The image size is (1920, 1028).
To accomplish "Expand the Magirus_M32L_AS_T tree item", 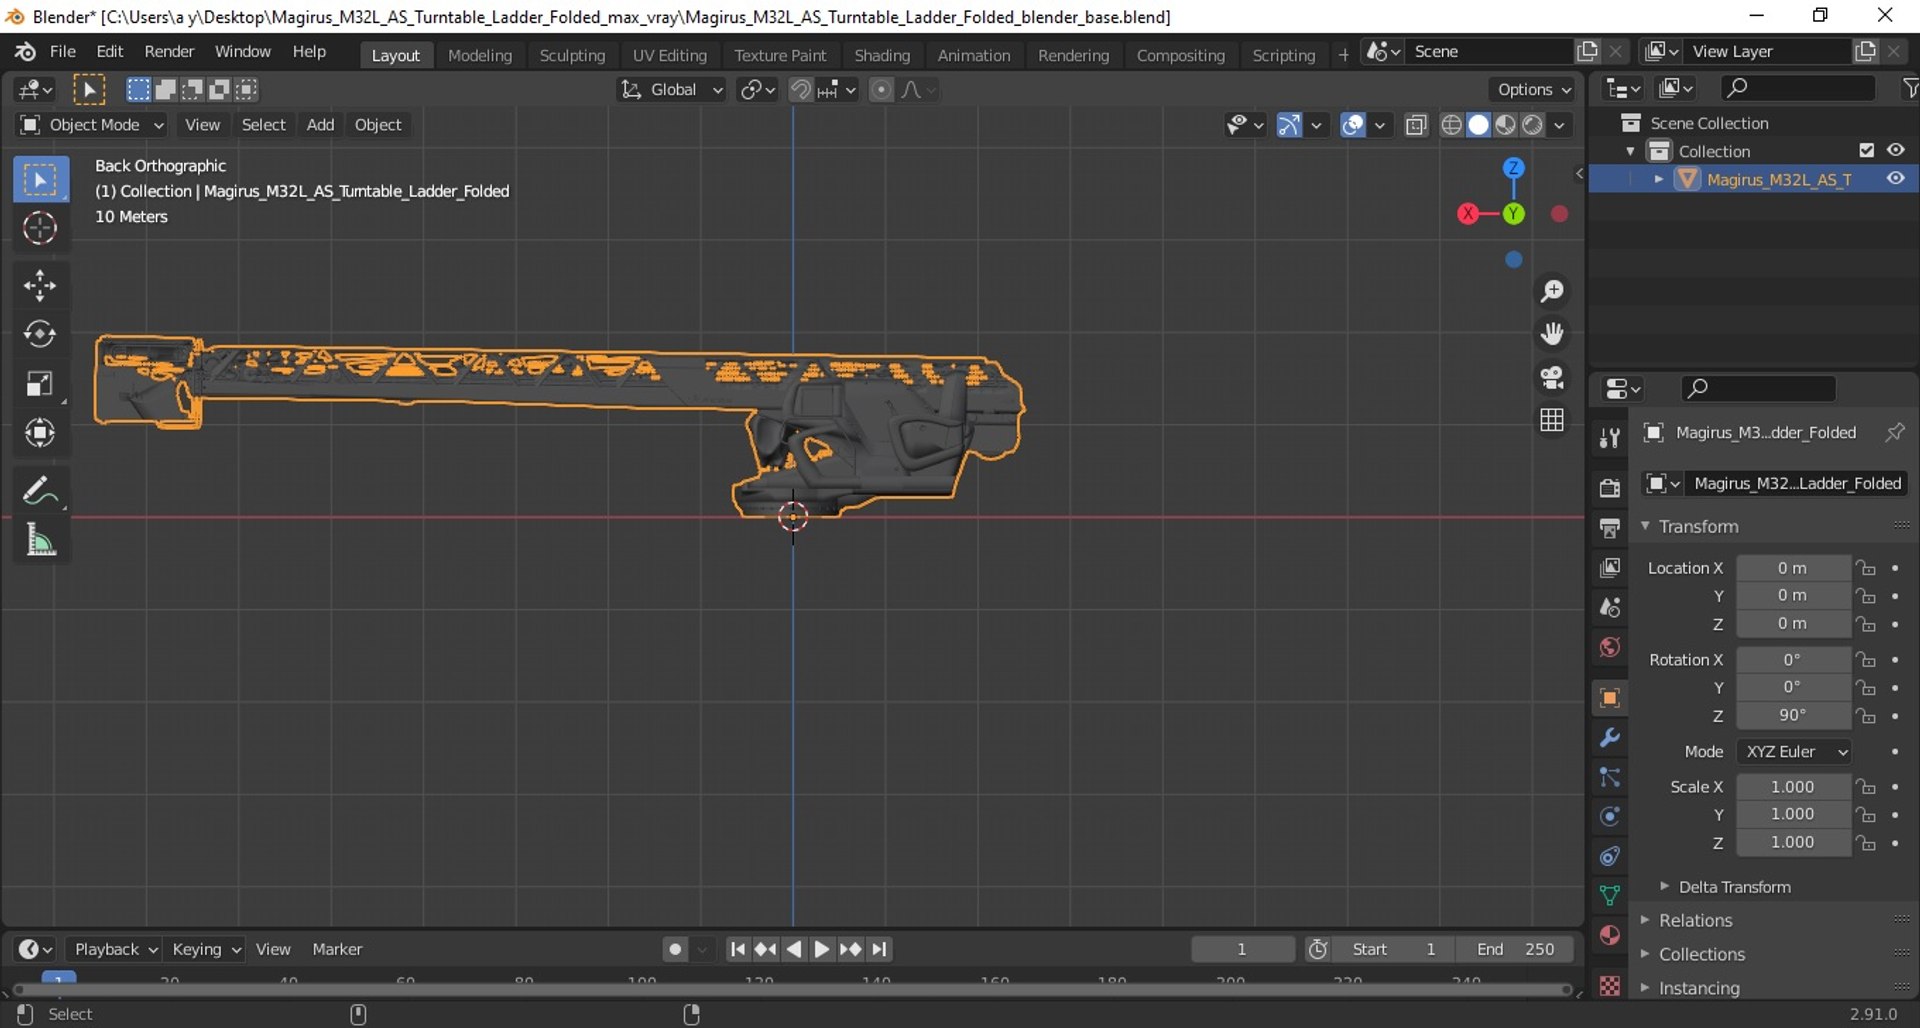I will point(1659,179).
